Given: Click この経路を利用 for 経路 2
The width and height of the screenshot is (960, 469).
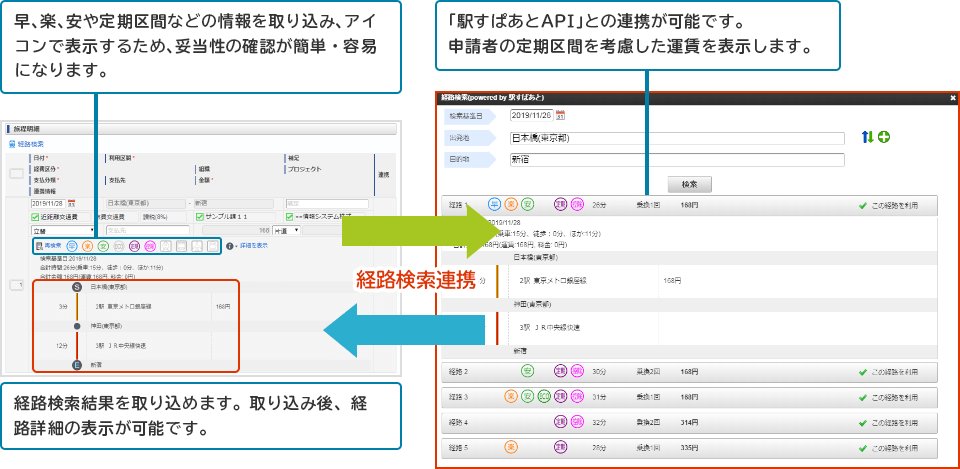Looking at the screenshot, I should click(888, 372).
